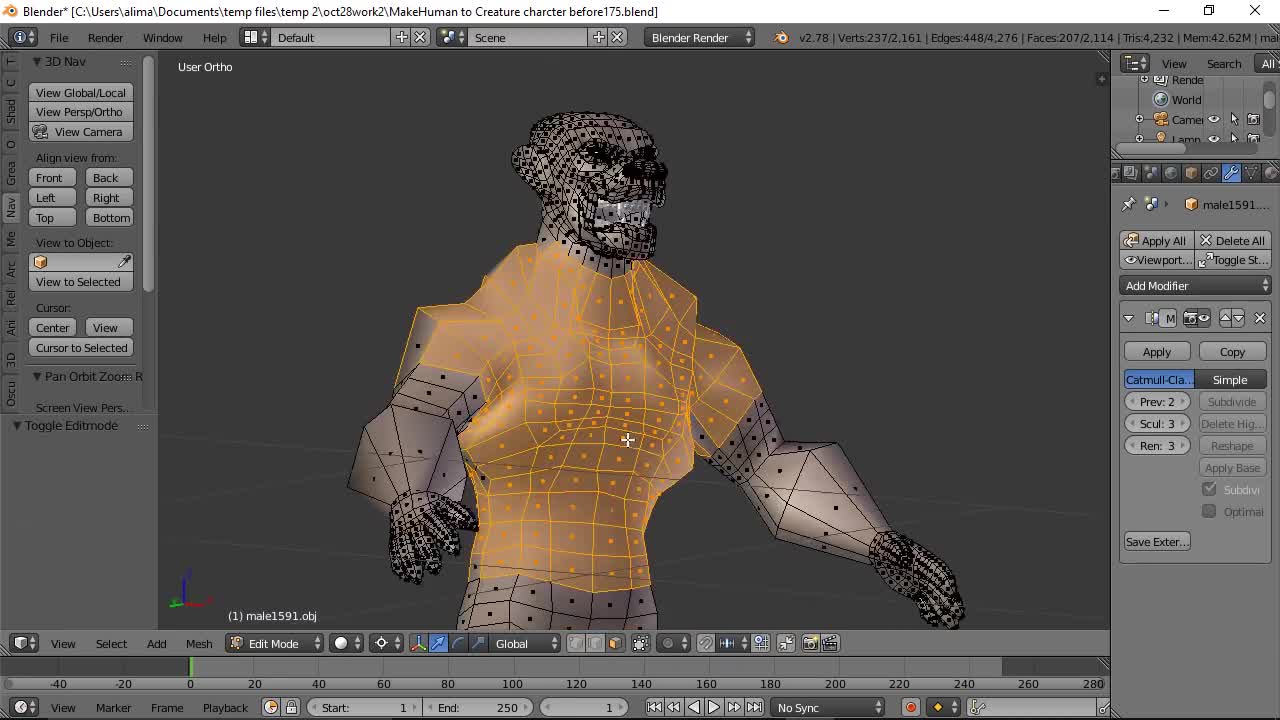Select vertex select mode
The height and width of the screenshot is (720, 1280).
pyautogui.click(x=576, y=643)
